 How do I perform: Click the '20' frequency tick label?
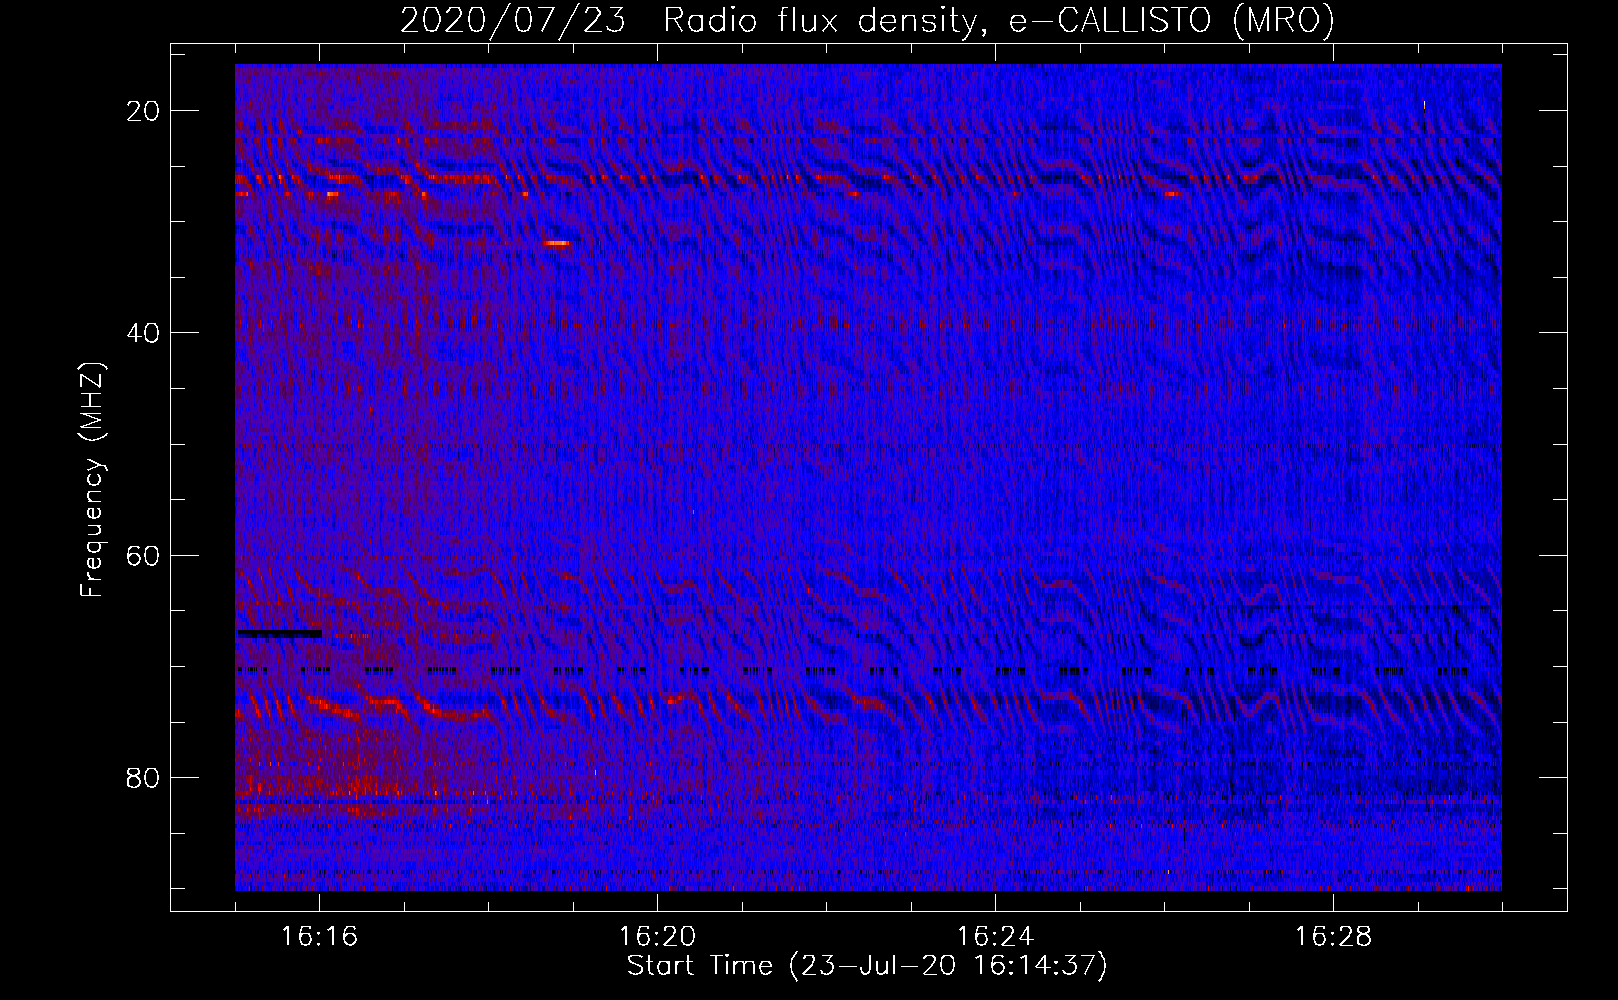pyautogui.click(x=144, y=111)
